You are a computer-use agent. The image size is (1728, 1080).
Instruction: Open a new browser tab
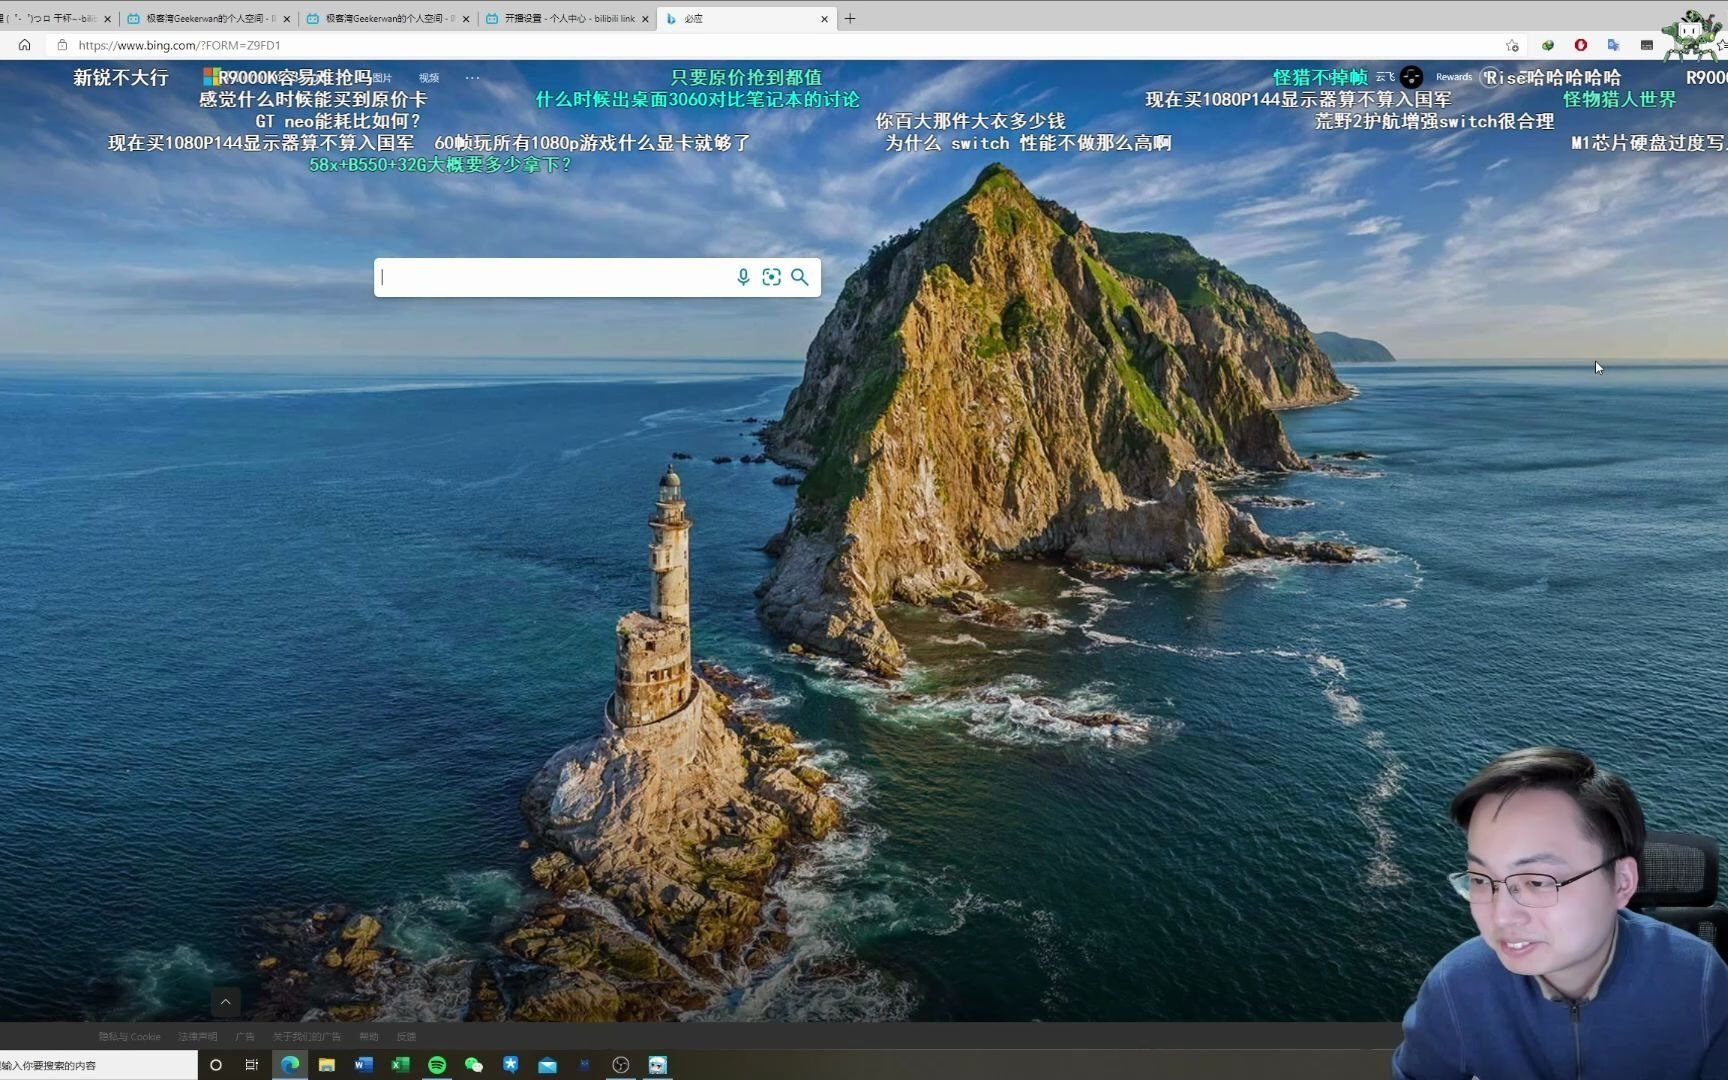[850, 18]
